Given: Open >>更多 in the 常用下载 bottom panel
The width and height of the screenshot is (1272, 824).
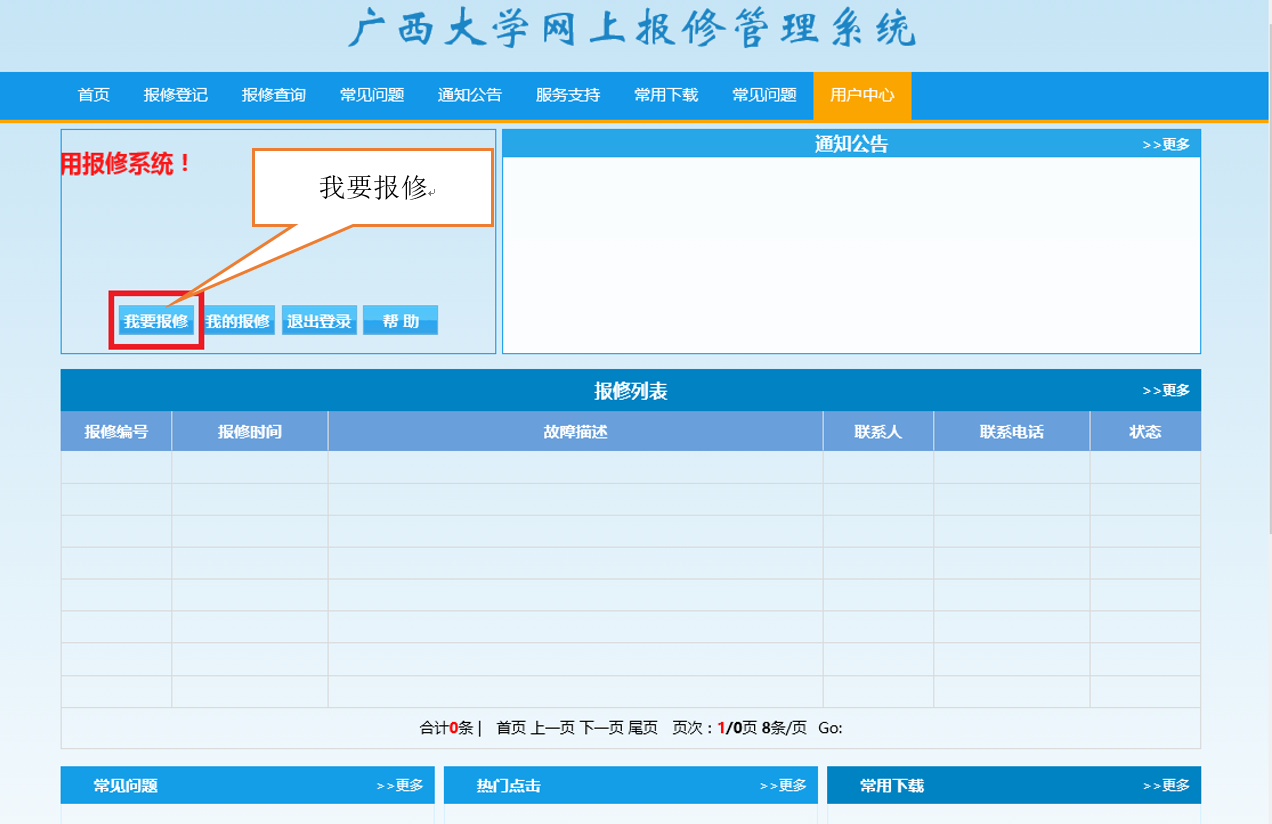Looking at the screenshot, I should click(x=1166, y=786).
